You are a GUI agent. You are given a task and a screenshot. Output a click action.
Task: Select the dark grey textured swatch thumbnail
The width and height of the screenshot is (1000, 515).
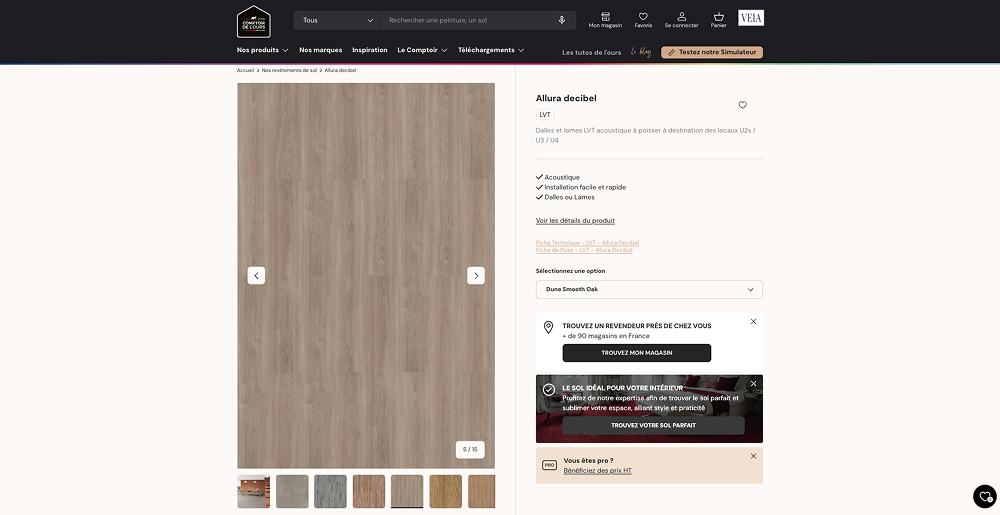(x=330, y=491)
